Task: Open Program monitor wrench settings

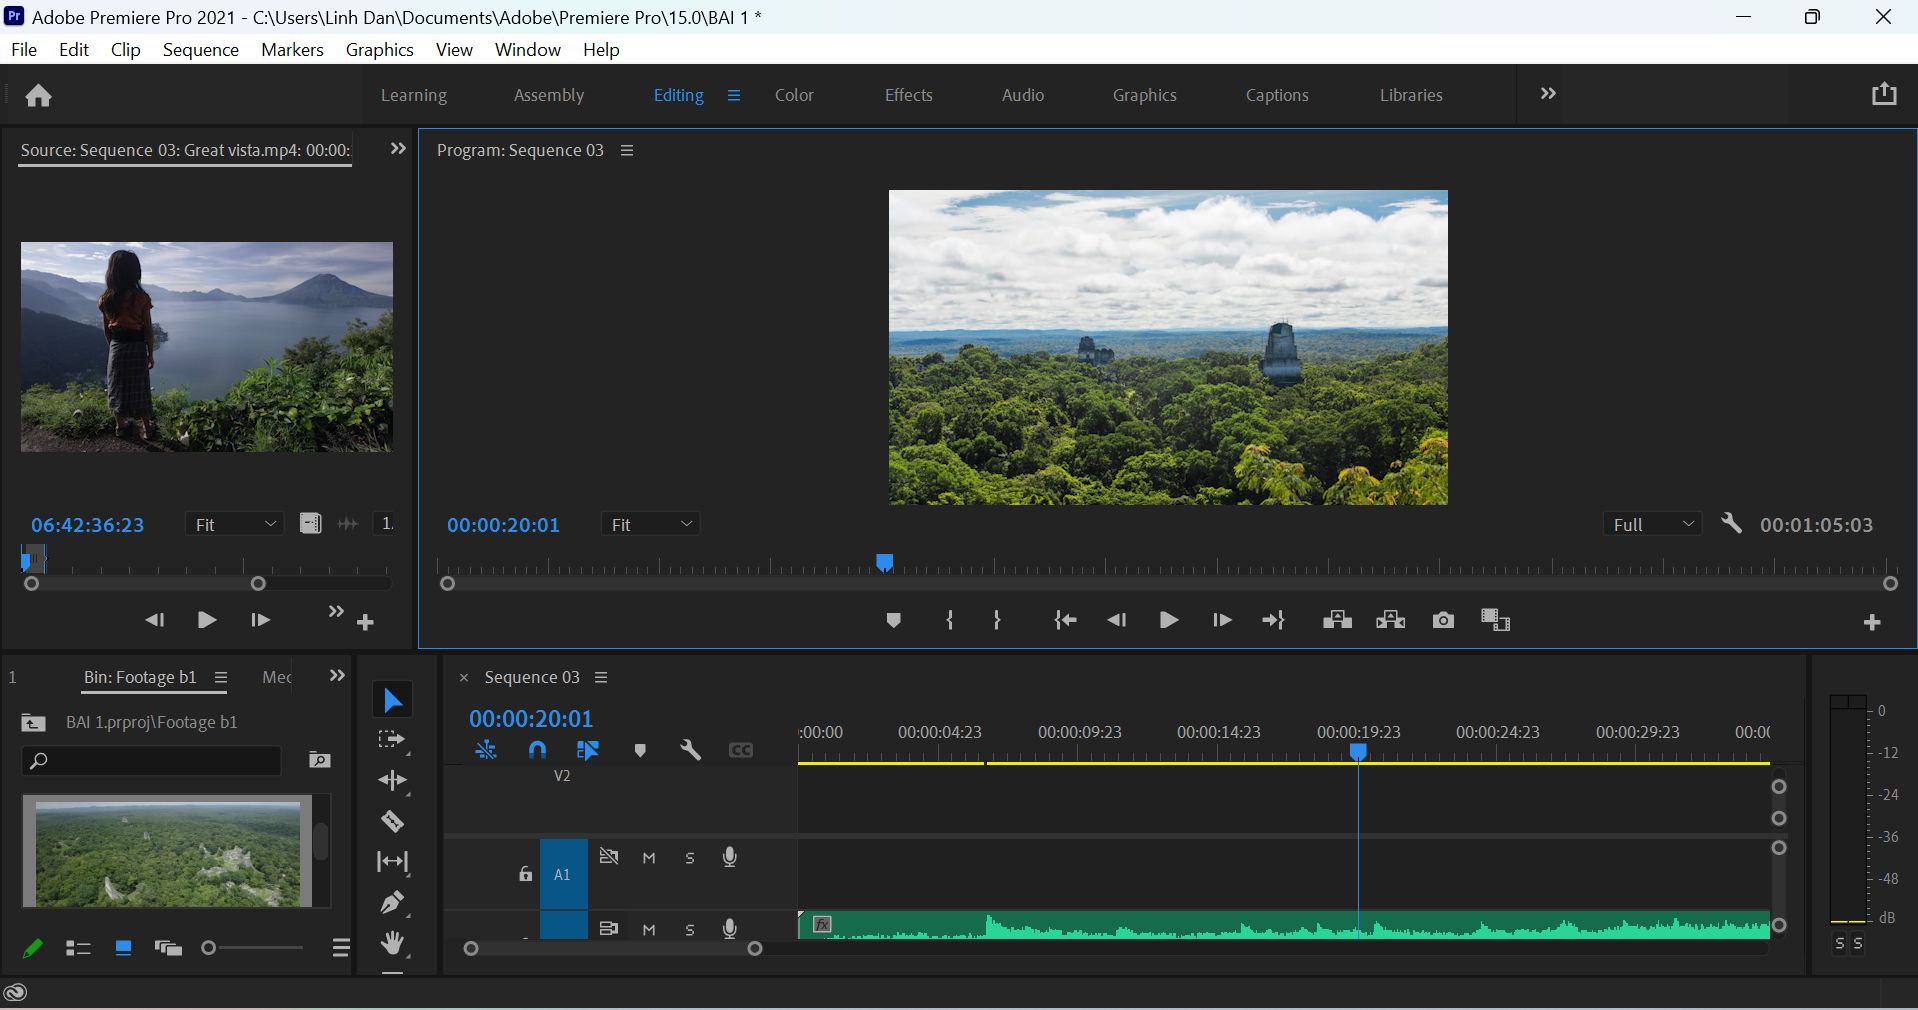Action: [1731, 524]
